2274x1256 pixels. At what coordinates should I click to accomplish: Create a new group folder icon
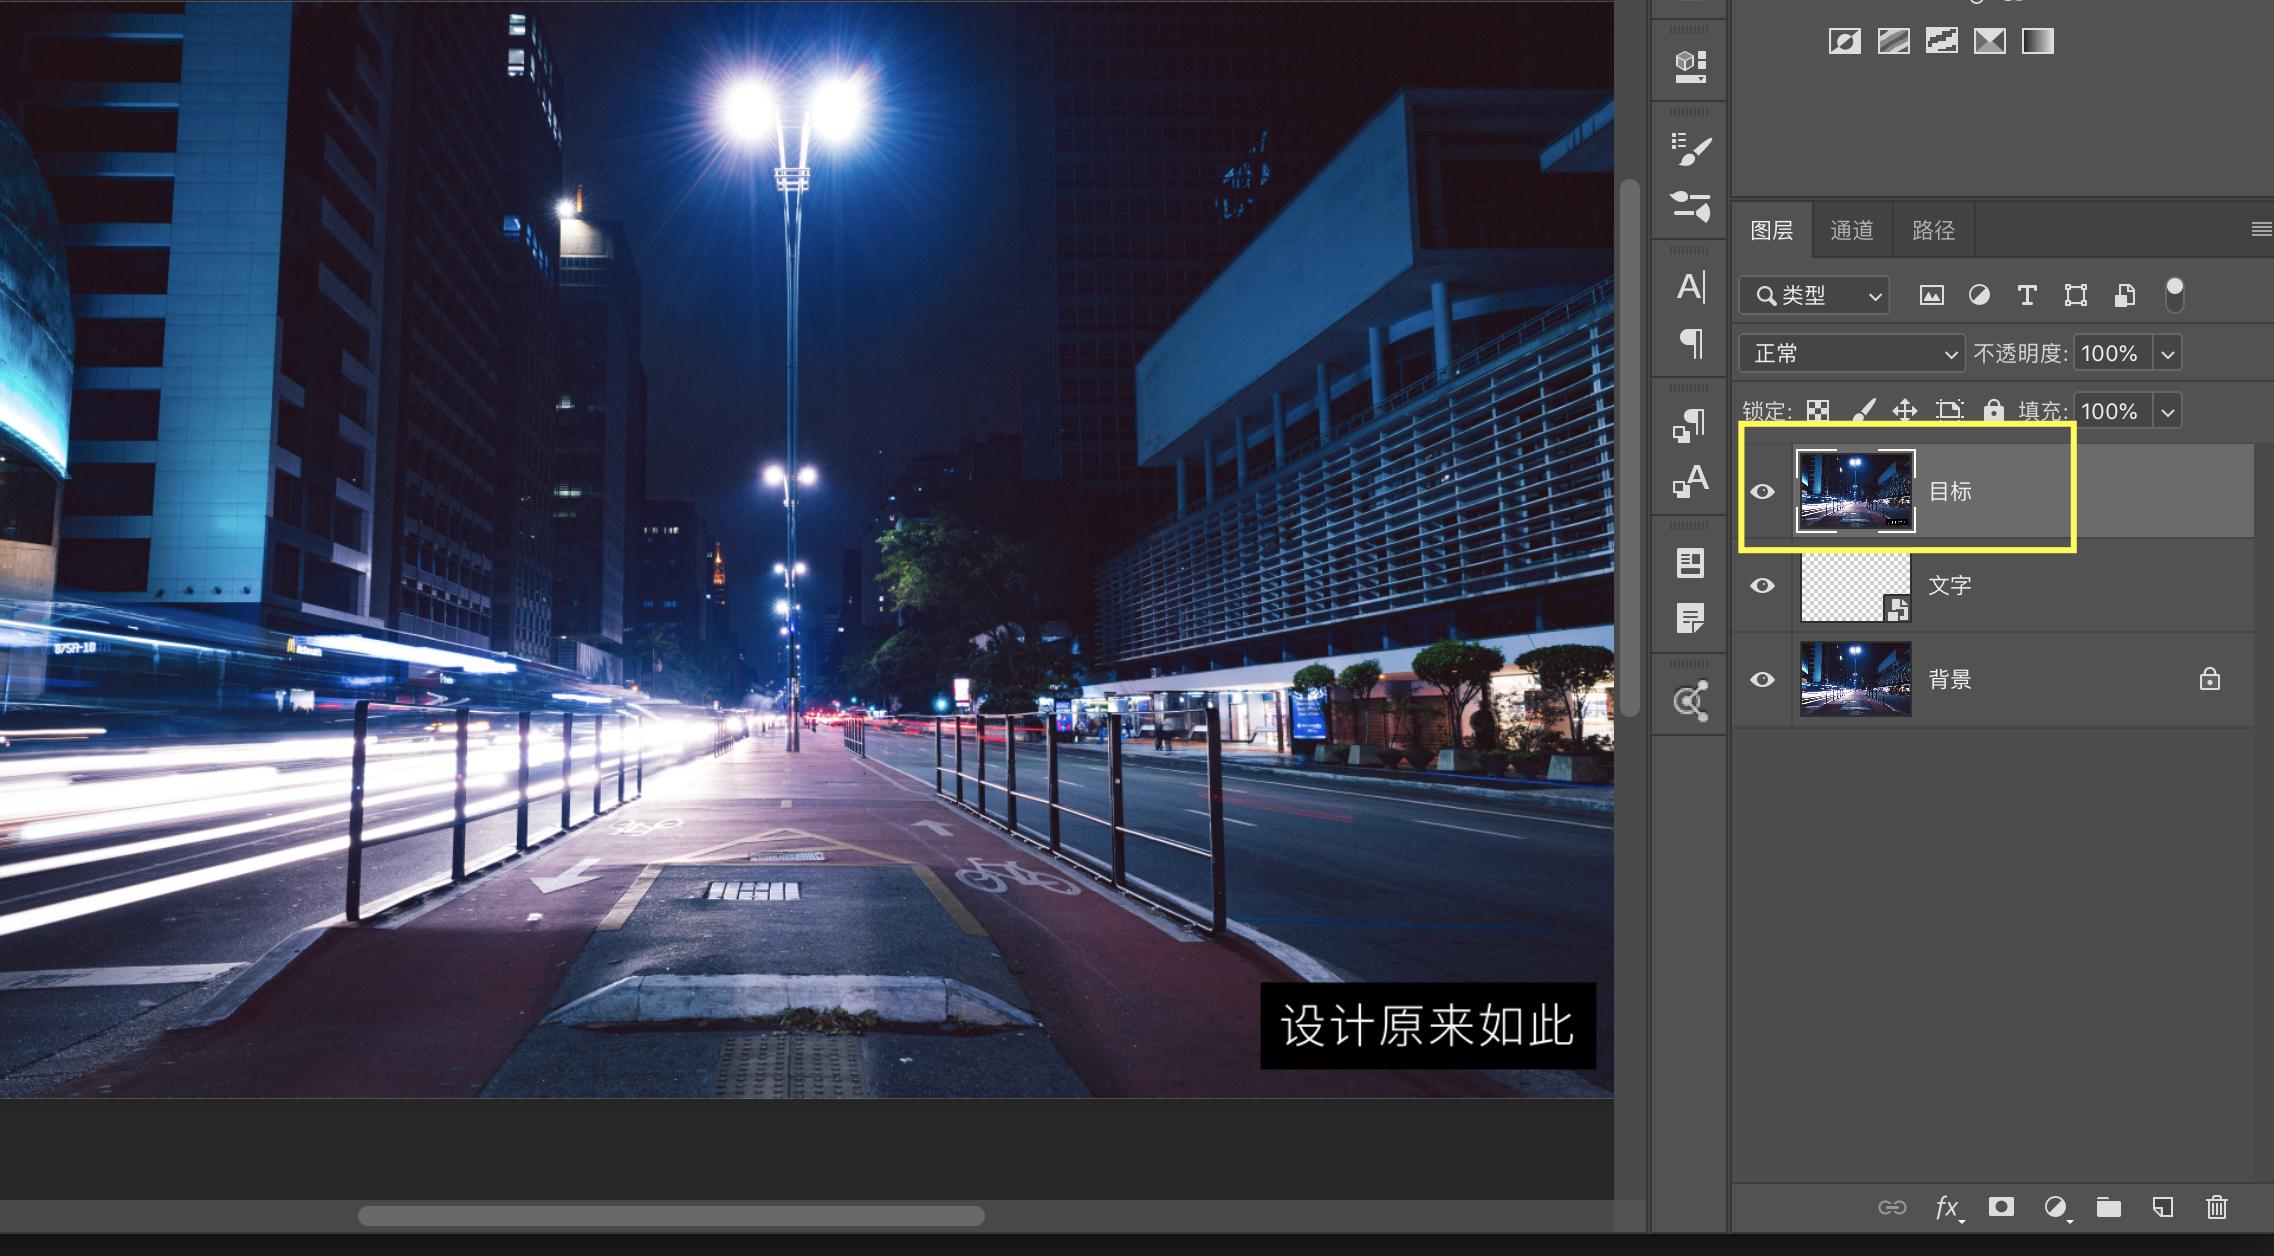(x=2109, y=1207)
